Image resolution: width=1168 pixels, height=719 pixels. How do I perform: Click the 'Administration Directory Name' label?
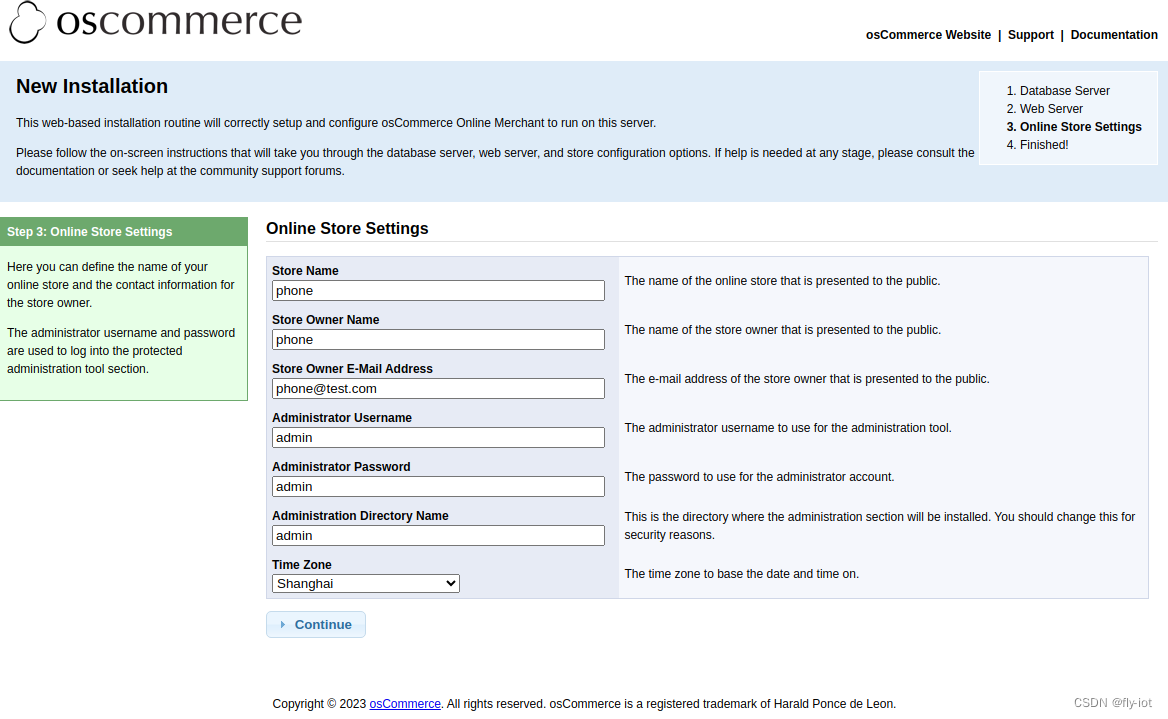(x=361, y=516)
